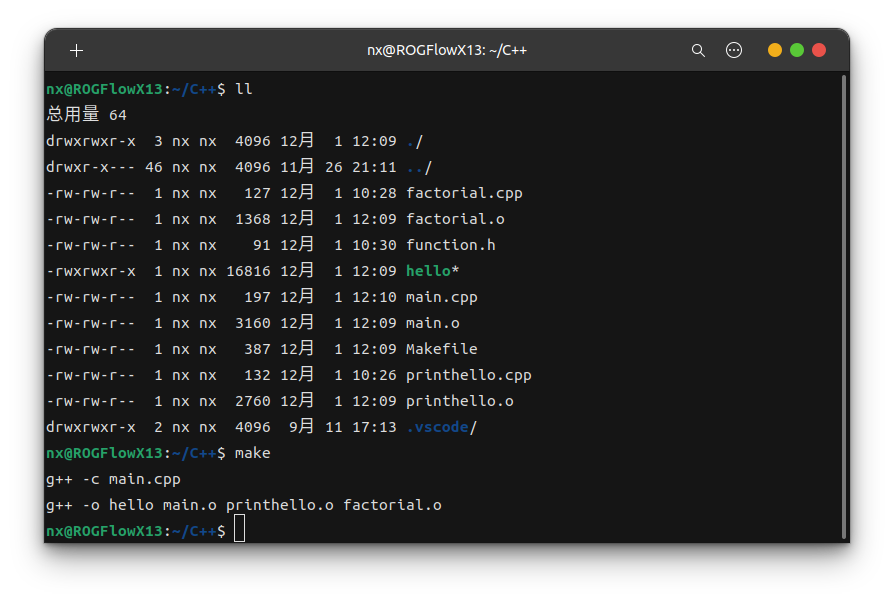The height and width of the screenshot is (603, 894).
Task: Click the function.h filename
Action: (x=450, y=245)
